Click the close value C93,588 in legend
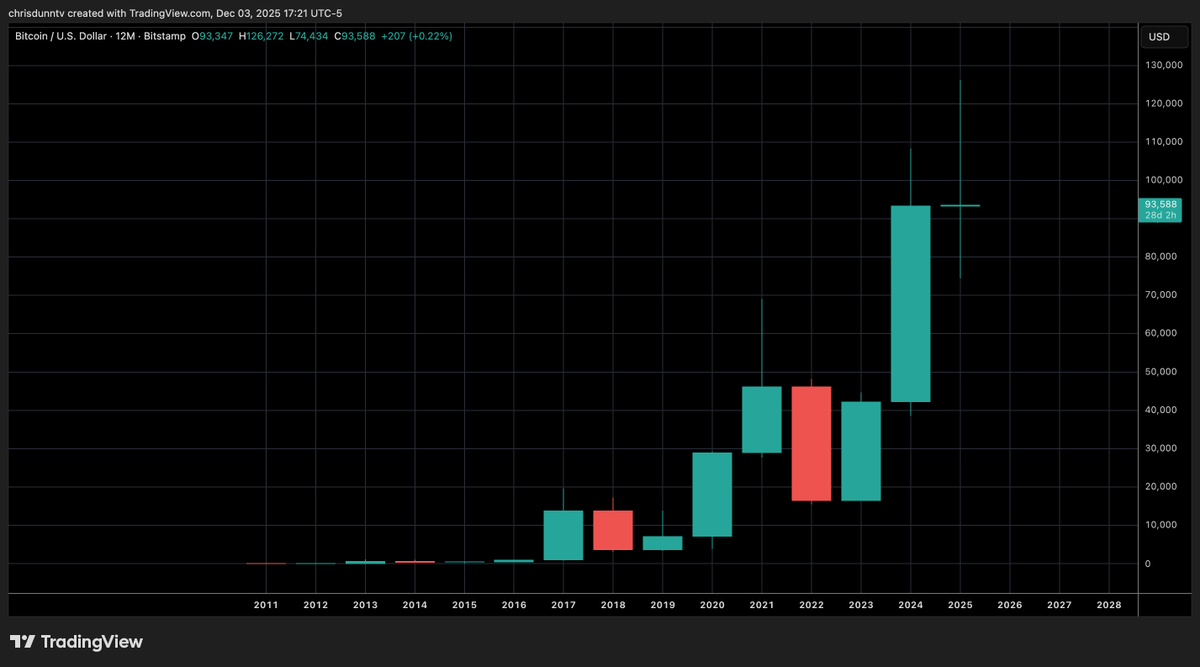Image resolution: width=1200 pixels, height=667 pixels. pyautogui.click(x=354, y=36)
